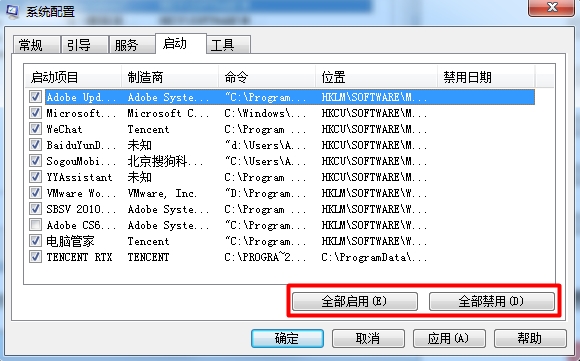
Task: Uncheck the 电脑管家 checkbox
Action: (x=35, y=241)
